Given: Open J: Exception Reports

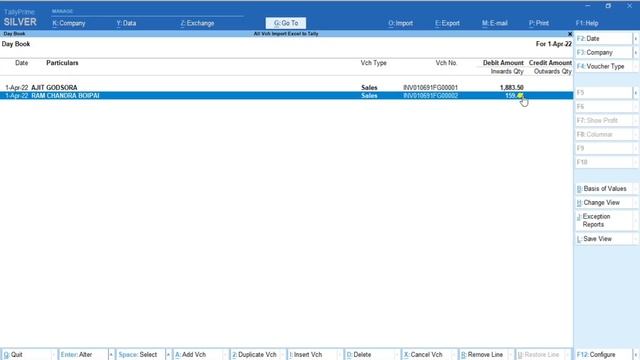Looking at the screenshot, I should pos(603,220).
